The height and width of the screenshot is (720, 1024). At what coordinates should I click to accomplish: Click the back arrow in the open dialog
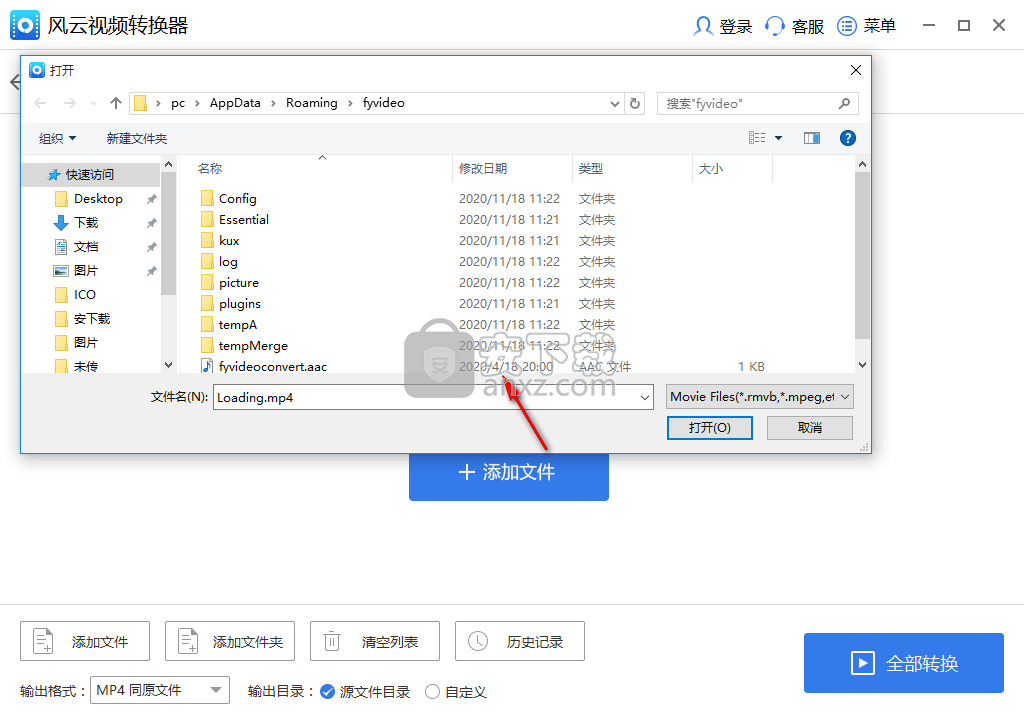pos(40,103)
